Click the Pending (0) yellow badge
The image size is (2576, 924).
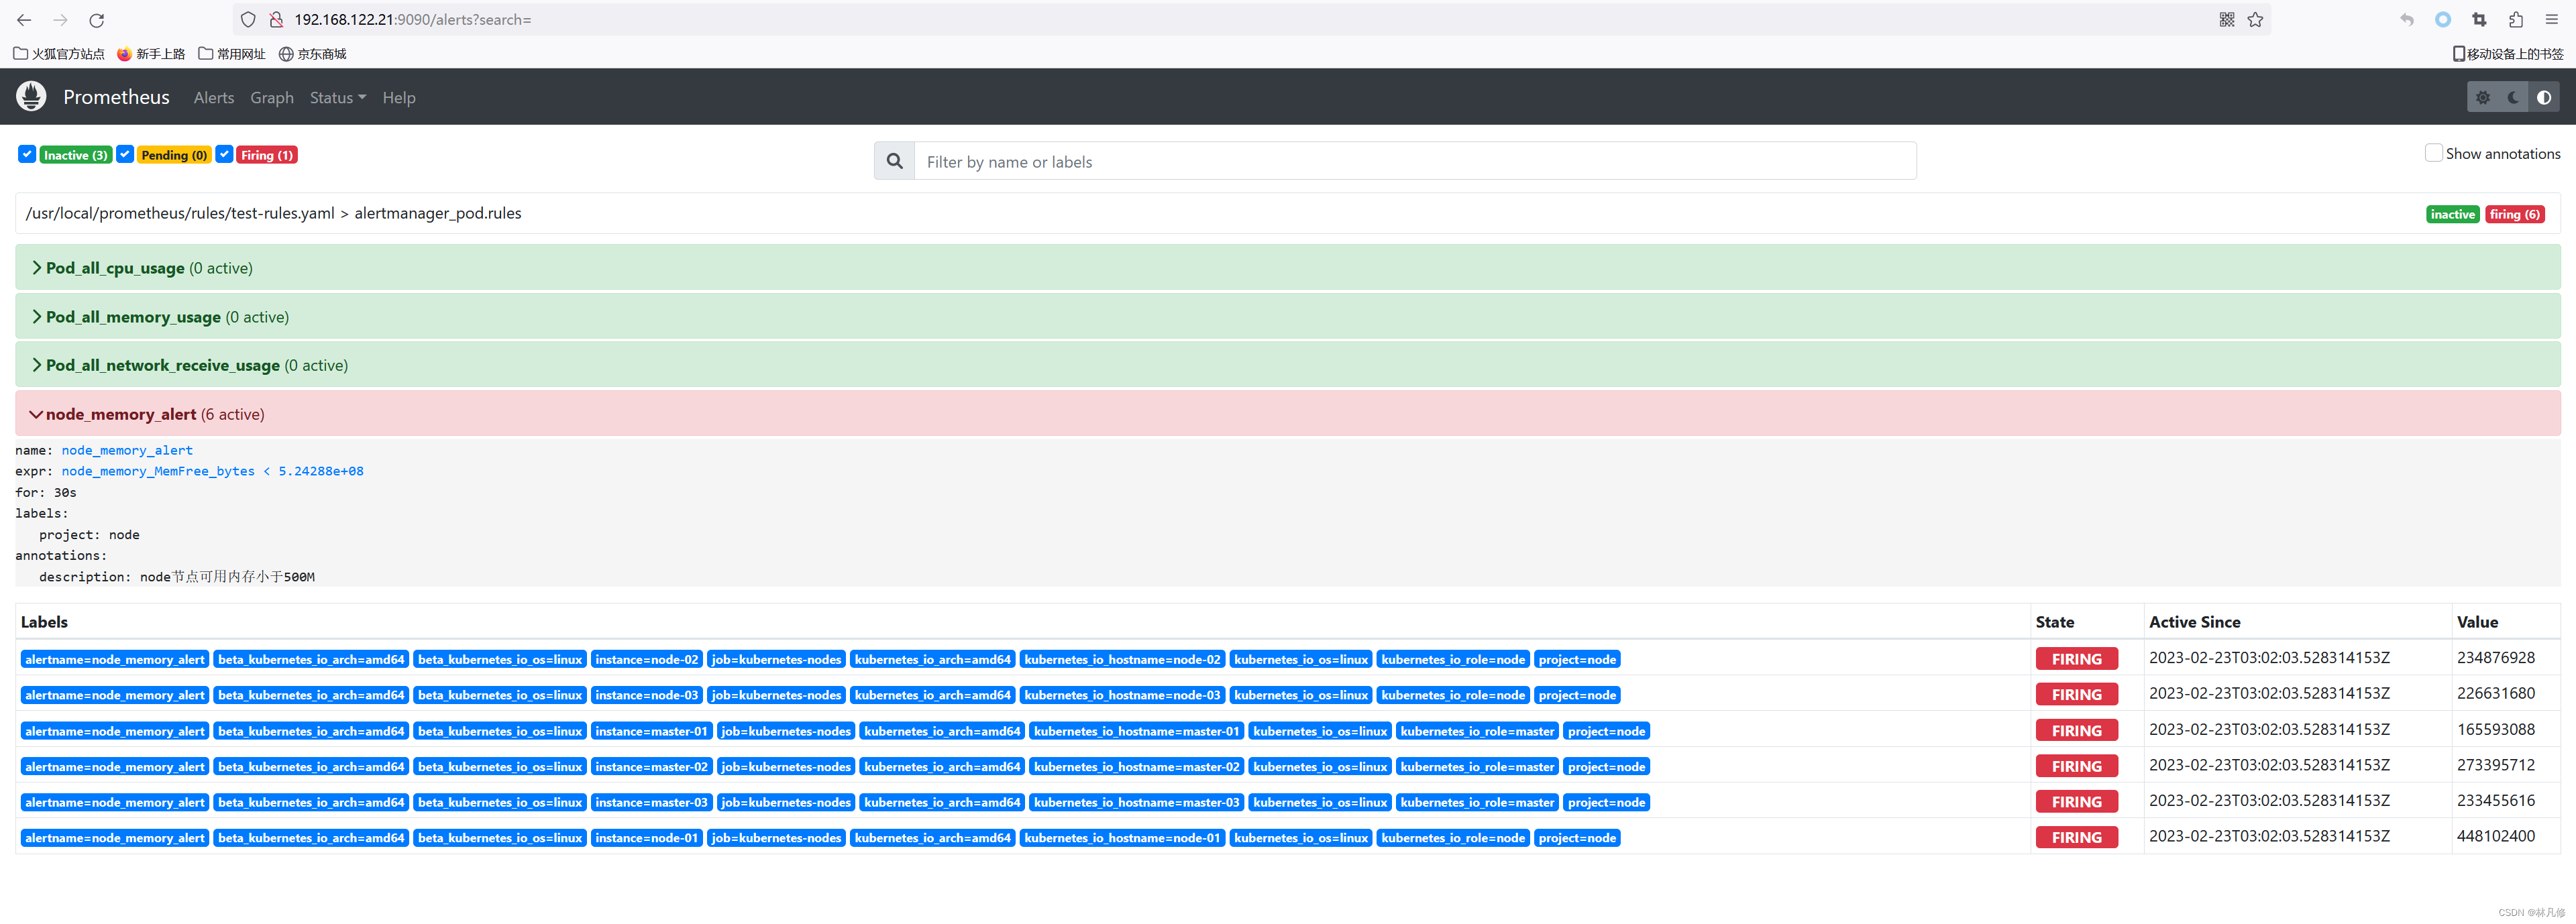point(174,155)
